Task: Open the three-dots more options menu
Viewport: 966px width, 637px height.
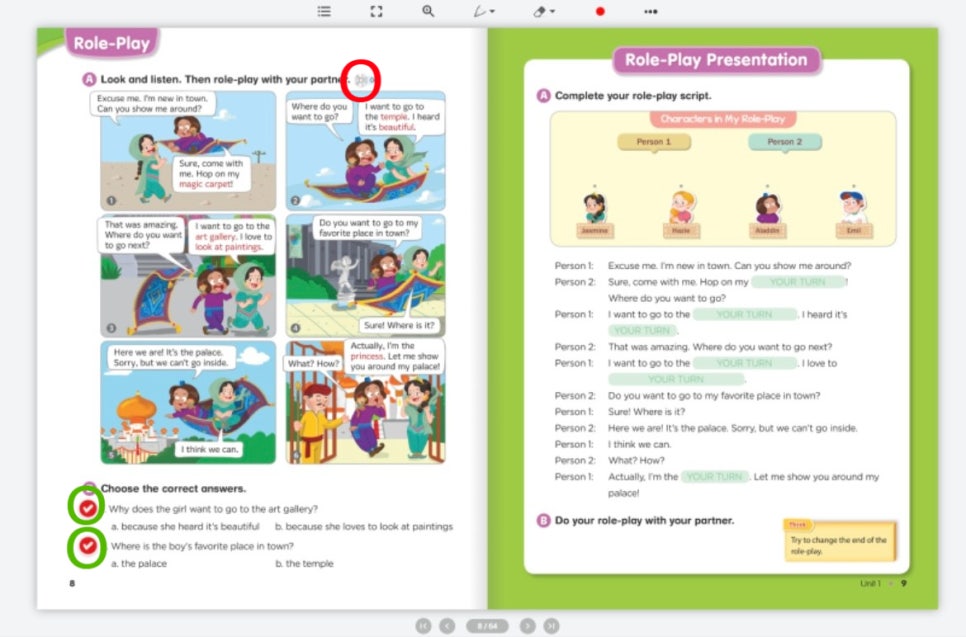Action: pos(651,11)
